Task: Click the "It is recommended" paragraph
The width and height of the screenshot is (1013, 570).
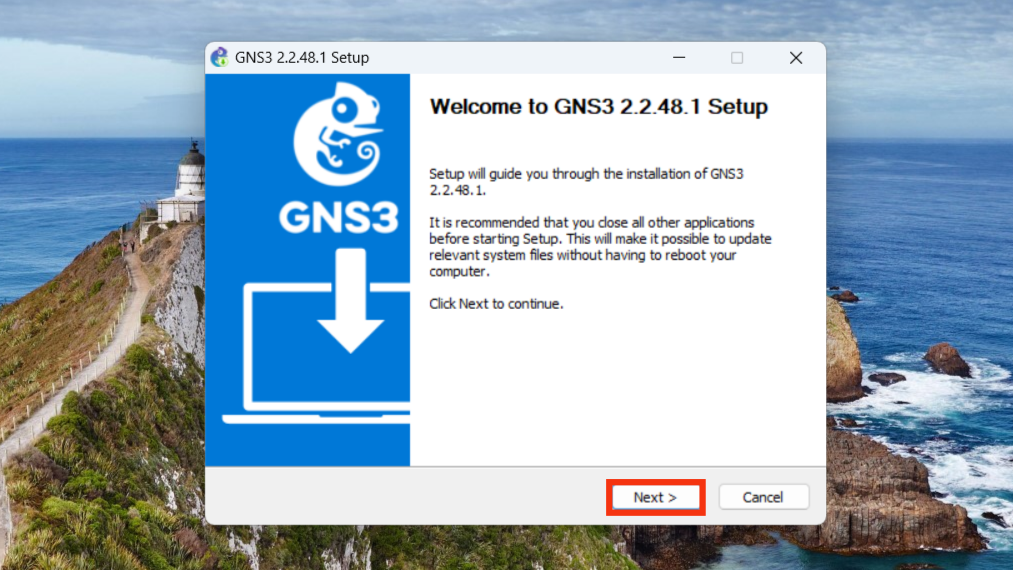Action: (598, 247)
